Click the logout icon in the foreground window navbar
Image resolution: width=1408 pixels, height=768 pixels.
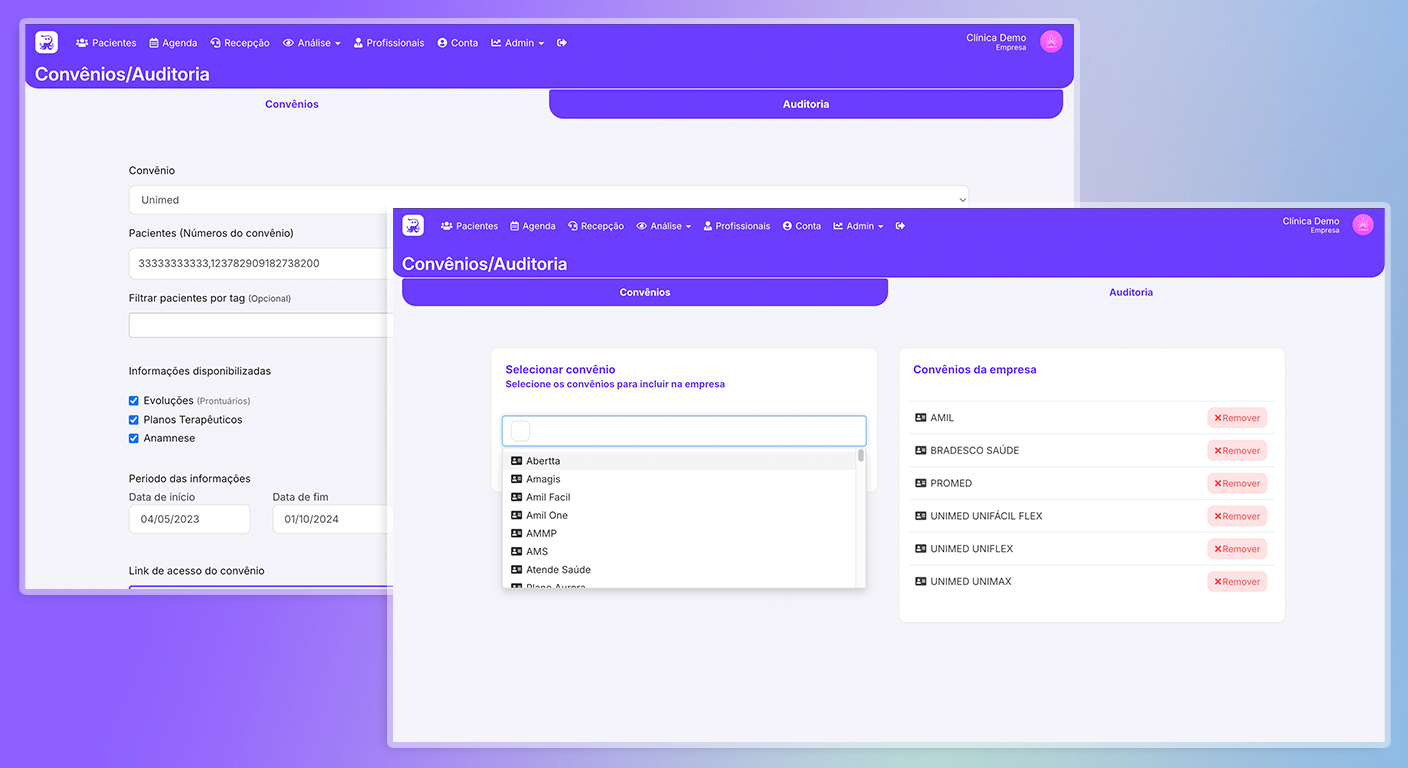pyautogui.click(x=900, y=226)
